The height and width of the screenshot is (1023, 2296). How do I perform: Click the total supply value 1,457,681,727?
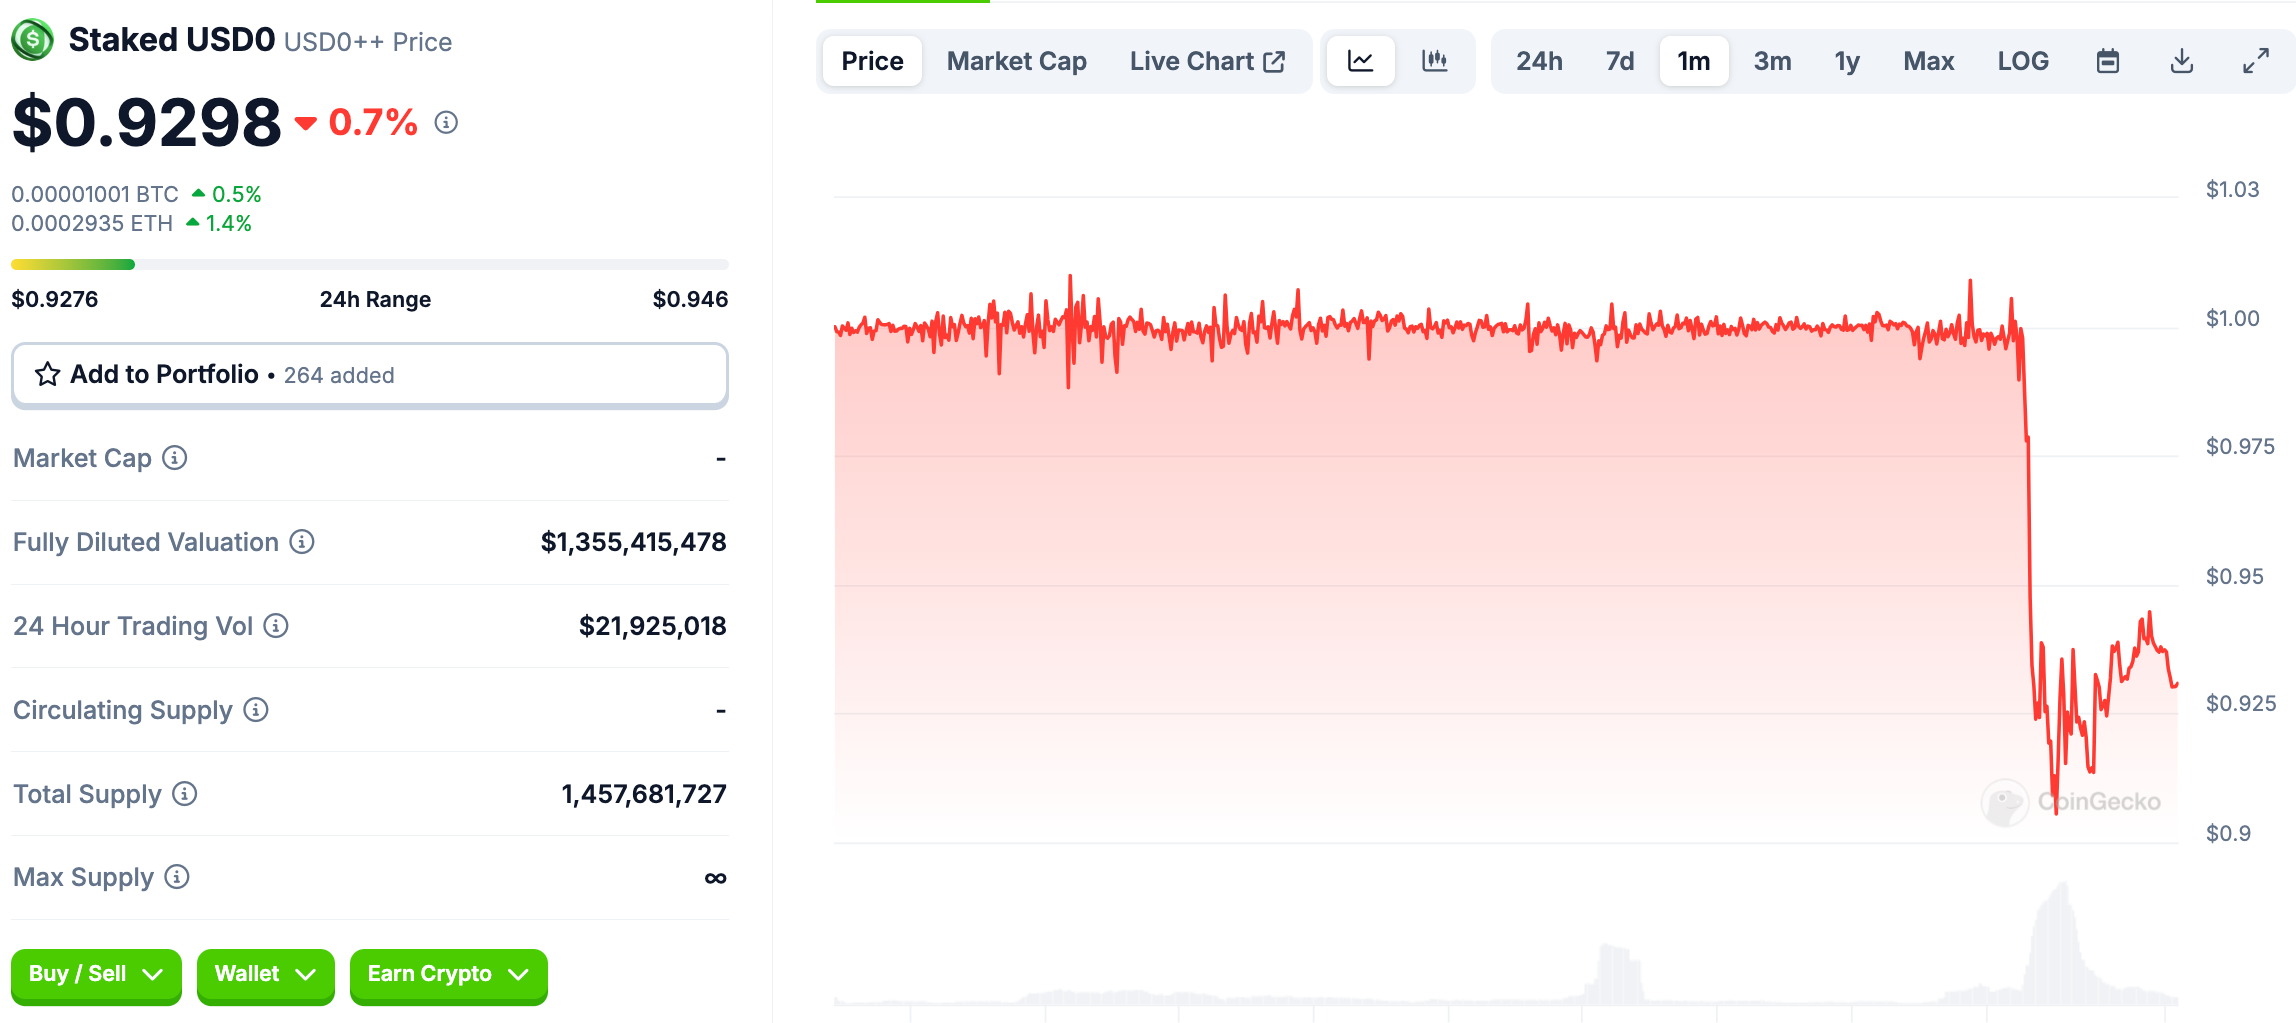[644, 794]
